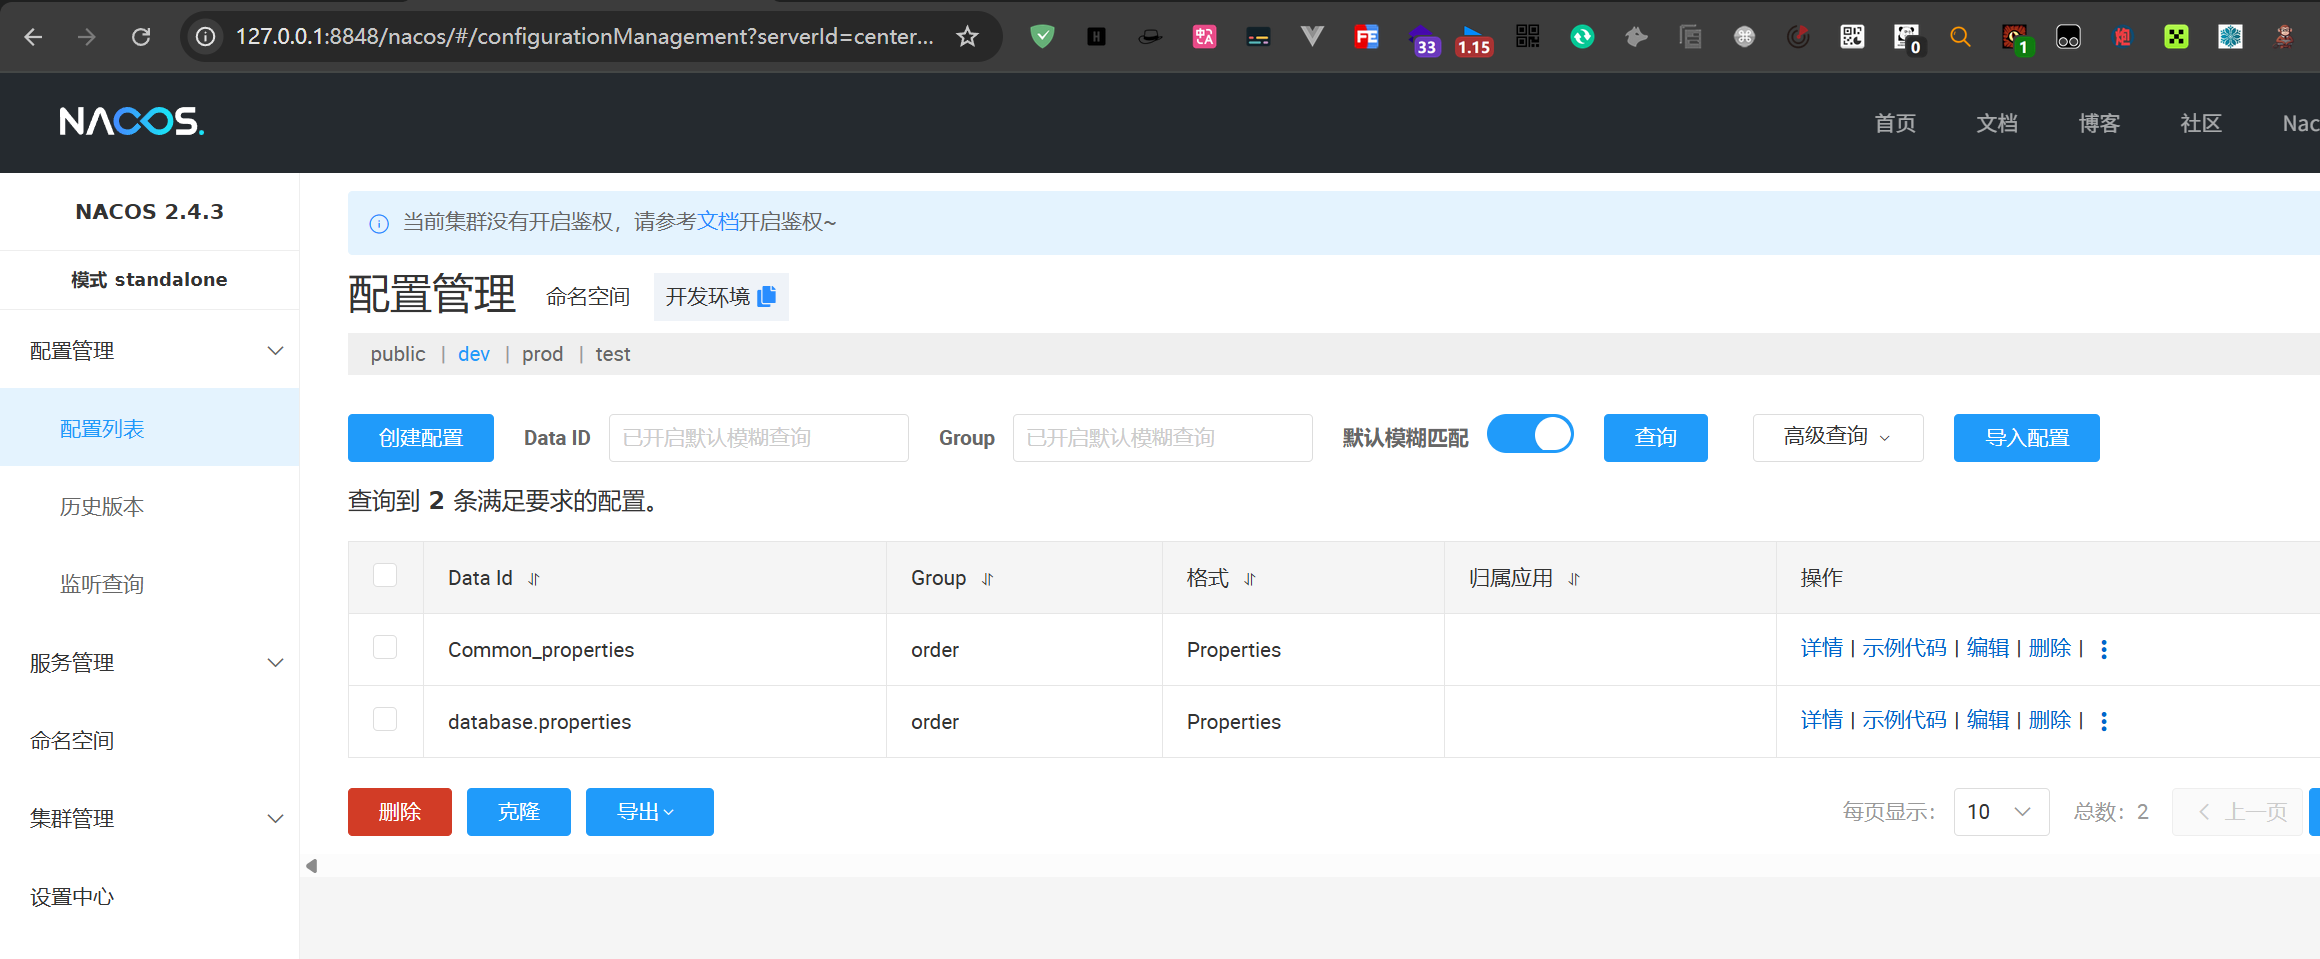Screen dimensions: 2320x959
Task: Click the Data ID search input field
Action: (x=758, y=438)
